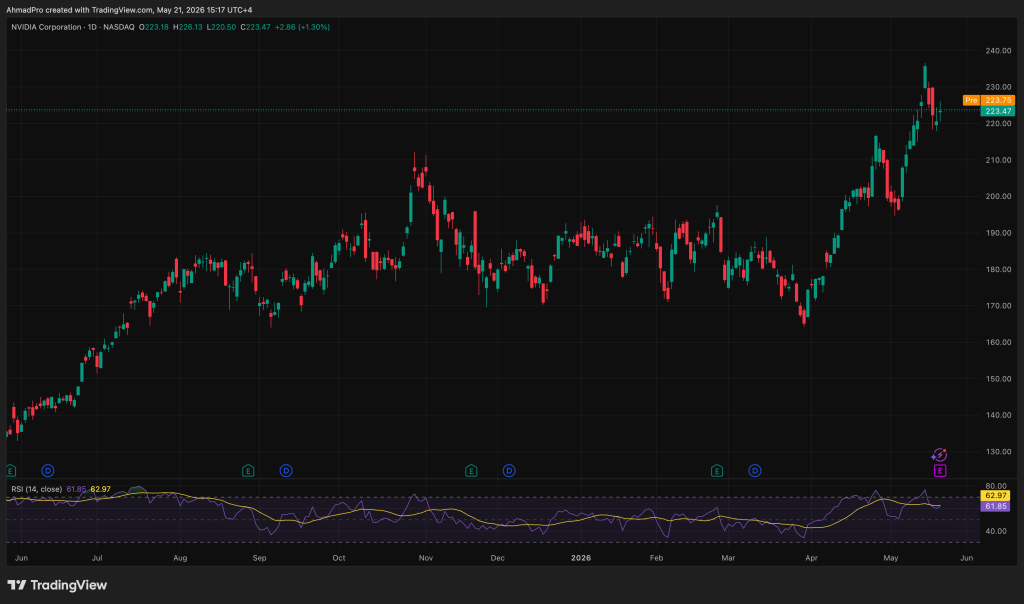
Task: Click the high value H226.13
Action: (x=188, y=27)
